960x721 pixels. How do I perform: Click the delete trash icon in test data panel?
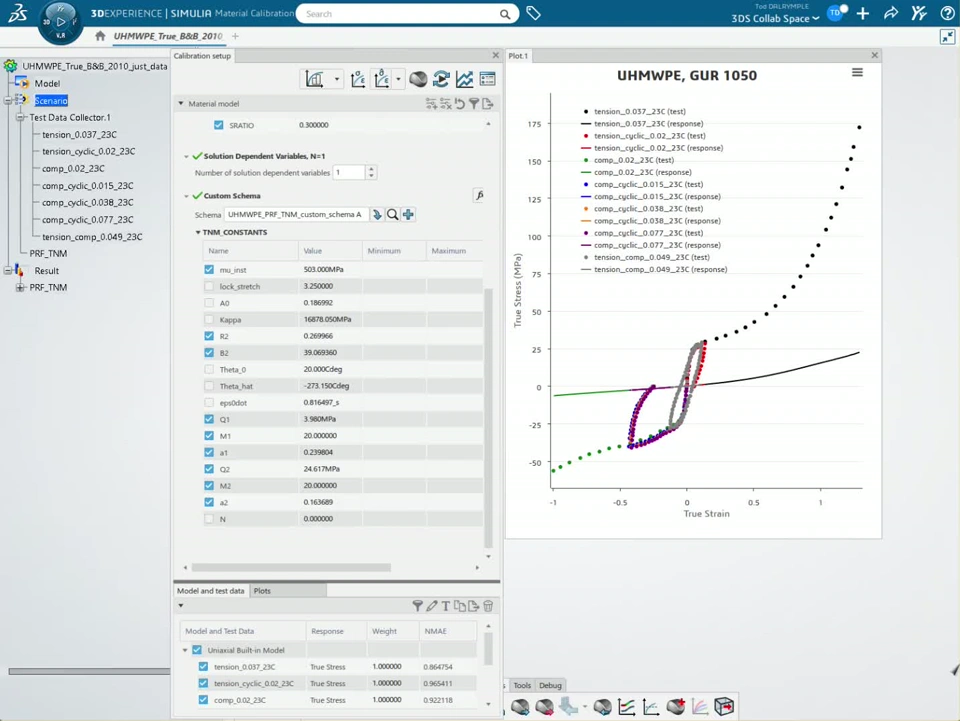pyautogui.click(x=488, y=606)
